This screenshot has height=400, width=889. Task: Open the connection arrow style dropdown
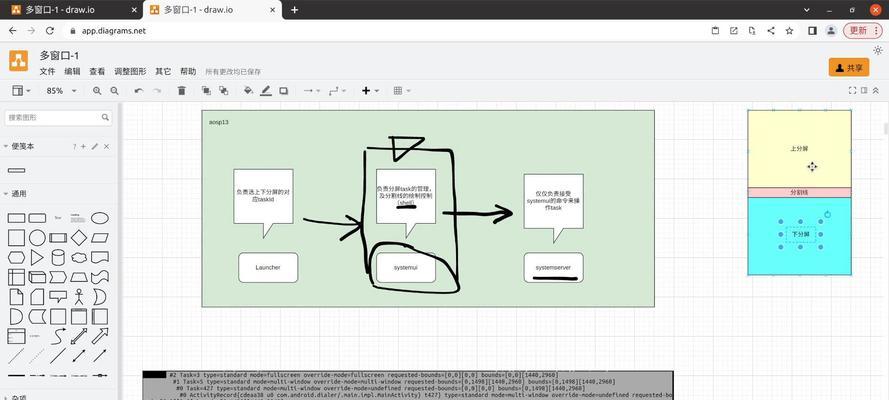(x=312, y=91)
